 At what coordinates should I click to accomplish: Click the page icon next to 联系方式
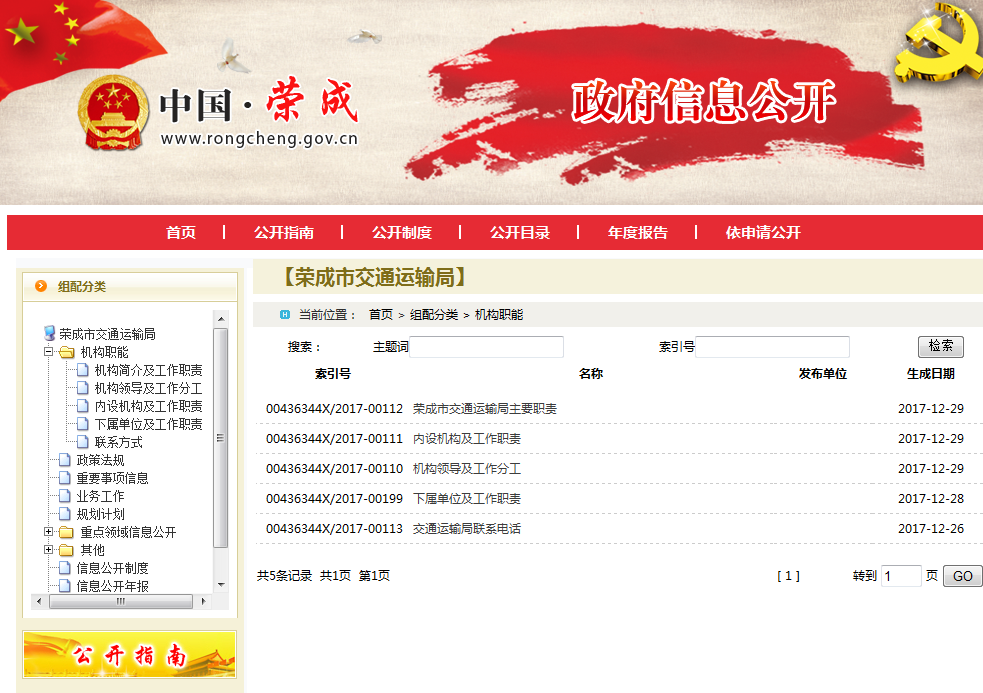click(x=84, y=442)
